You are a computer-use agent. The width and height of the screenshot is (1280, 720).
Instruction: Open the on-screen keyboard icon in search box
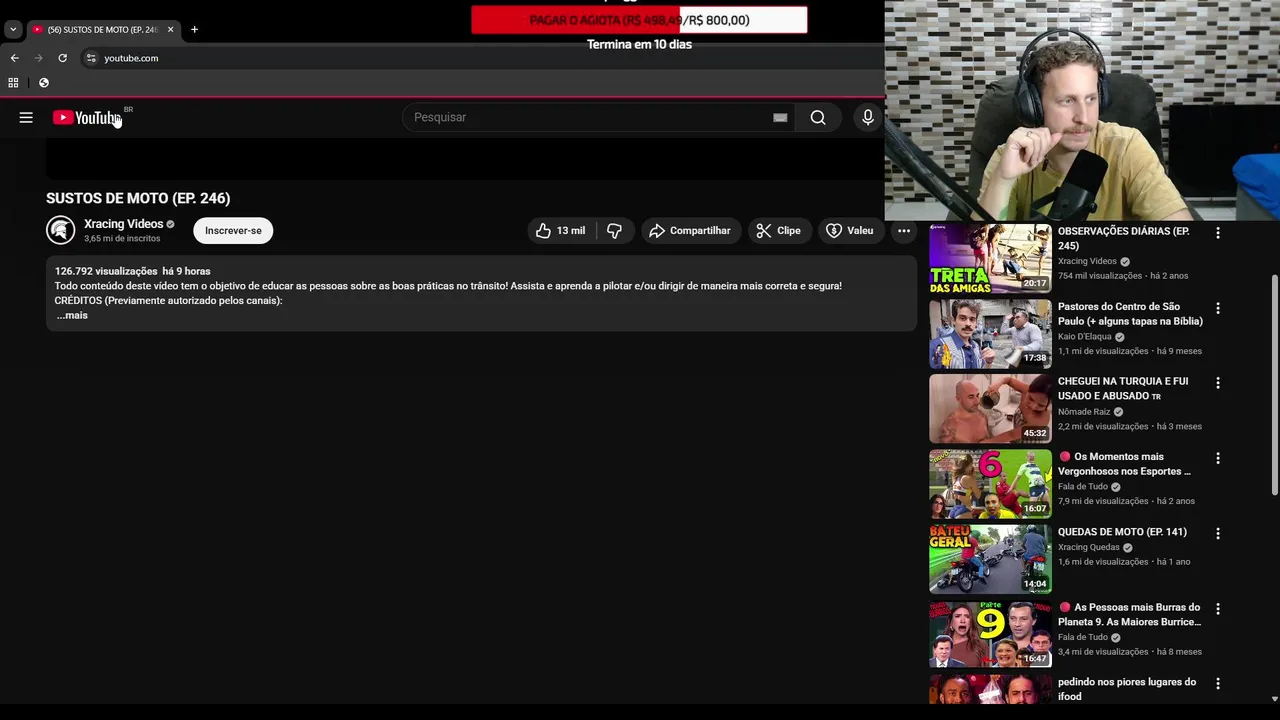tap(780, 118)
